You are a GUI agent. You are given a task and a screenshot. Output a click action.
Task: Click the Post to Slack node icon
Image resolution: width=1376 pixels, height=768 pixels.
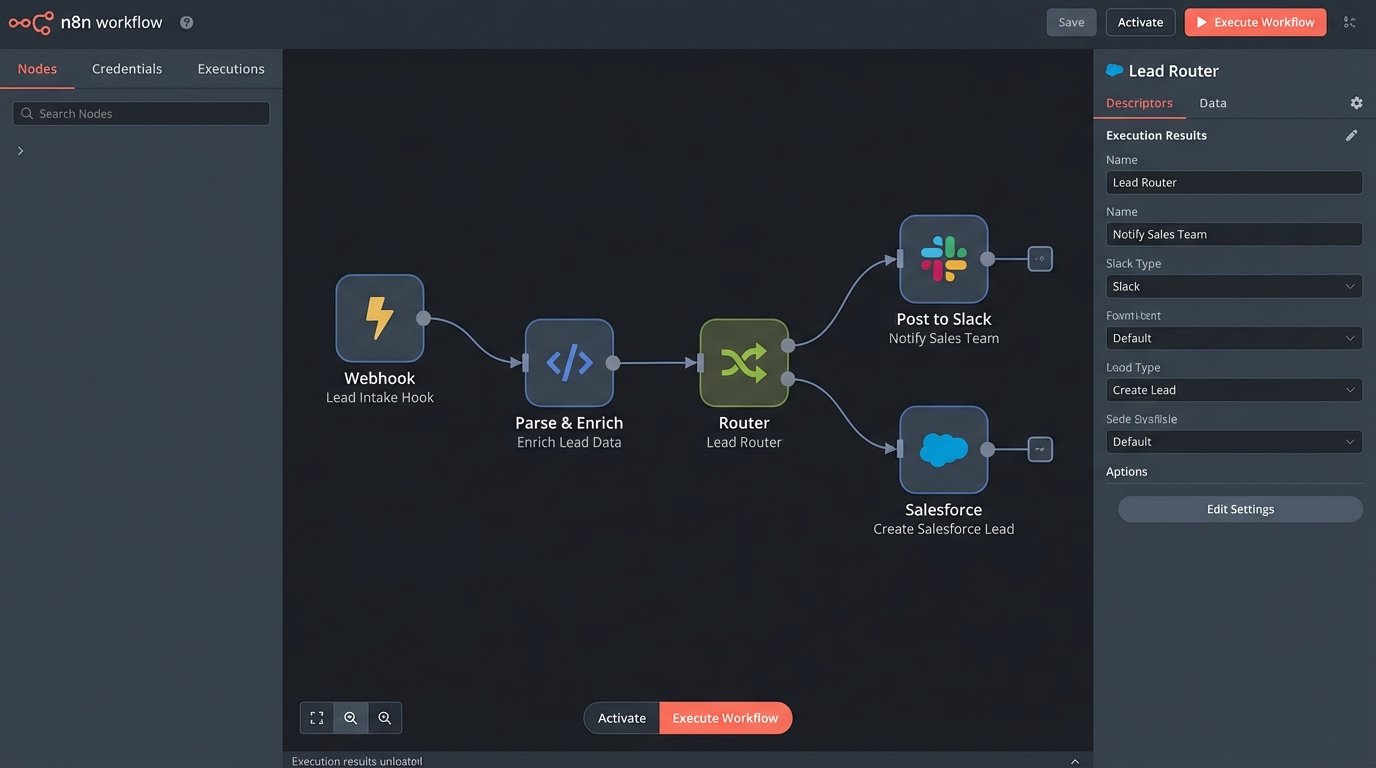tap(943, 259)
